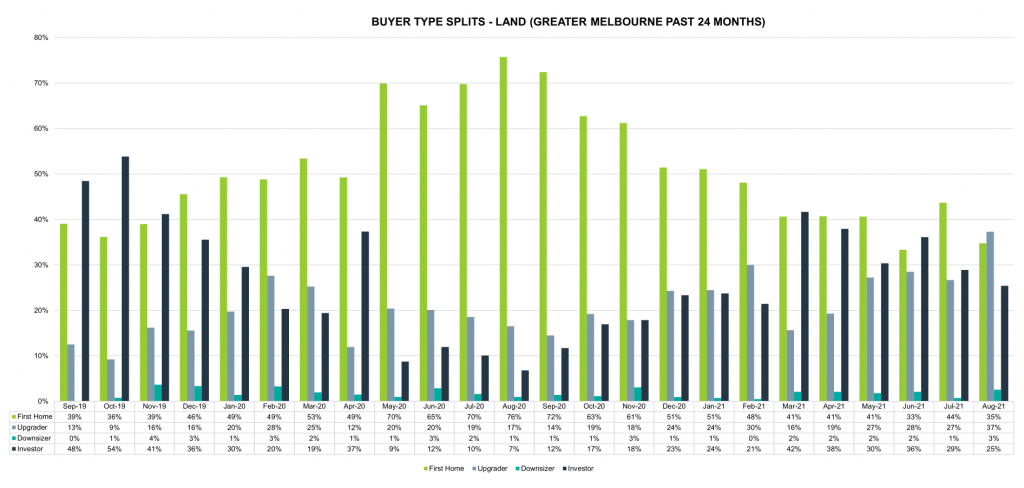Select the Upgrader bar for Aug-21
This screenshot has width=1024, height=488.
click(x=991, y=317)
